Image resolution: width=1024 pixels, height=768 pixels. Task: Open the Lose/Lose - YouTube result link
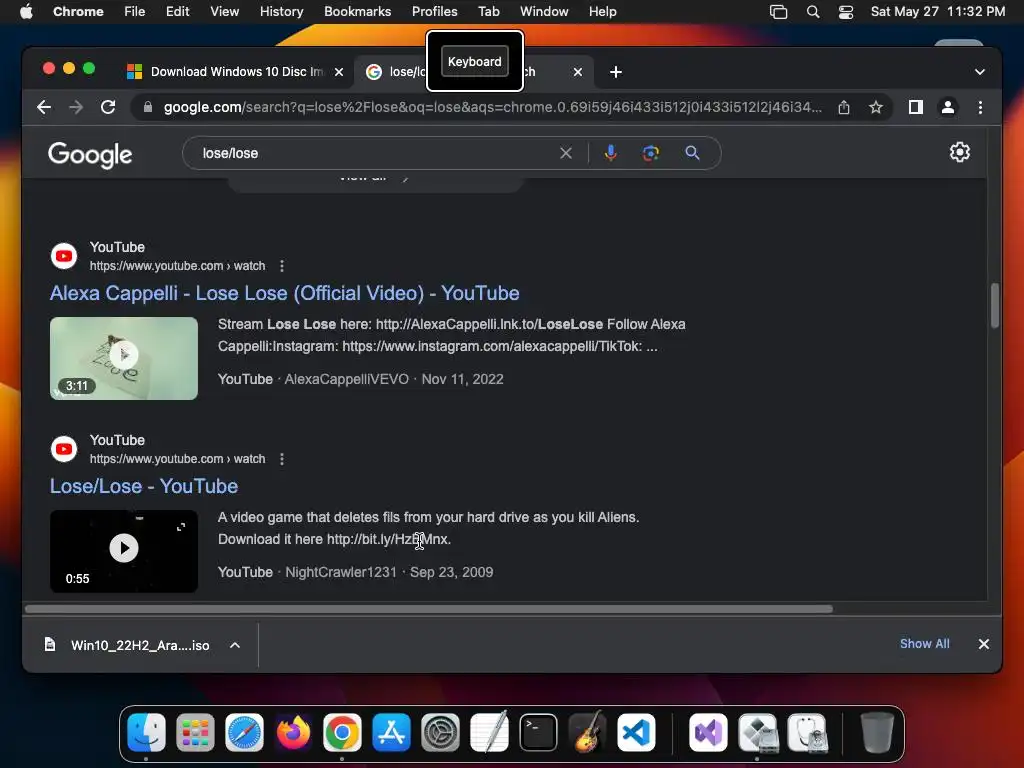pos(144,487)
